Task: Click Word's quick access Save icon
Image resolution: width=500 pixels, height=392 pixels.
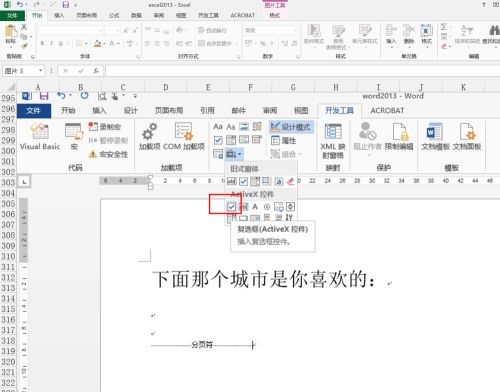Action: pos(44,96)
